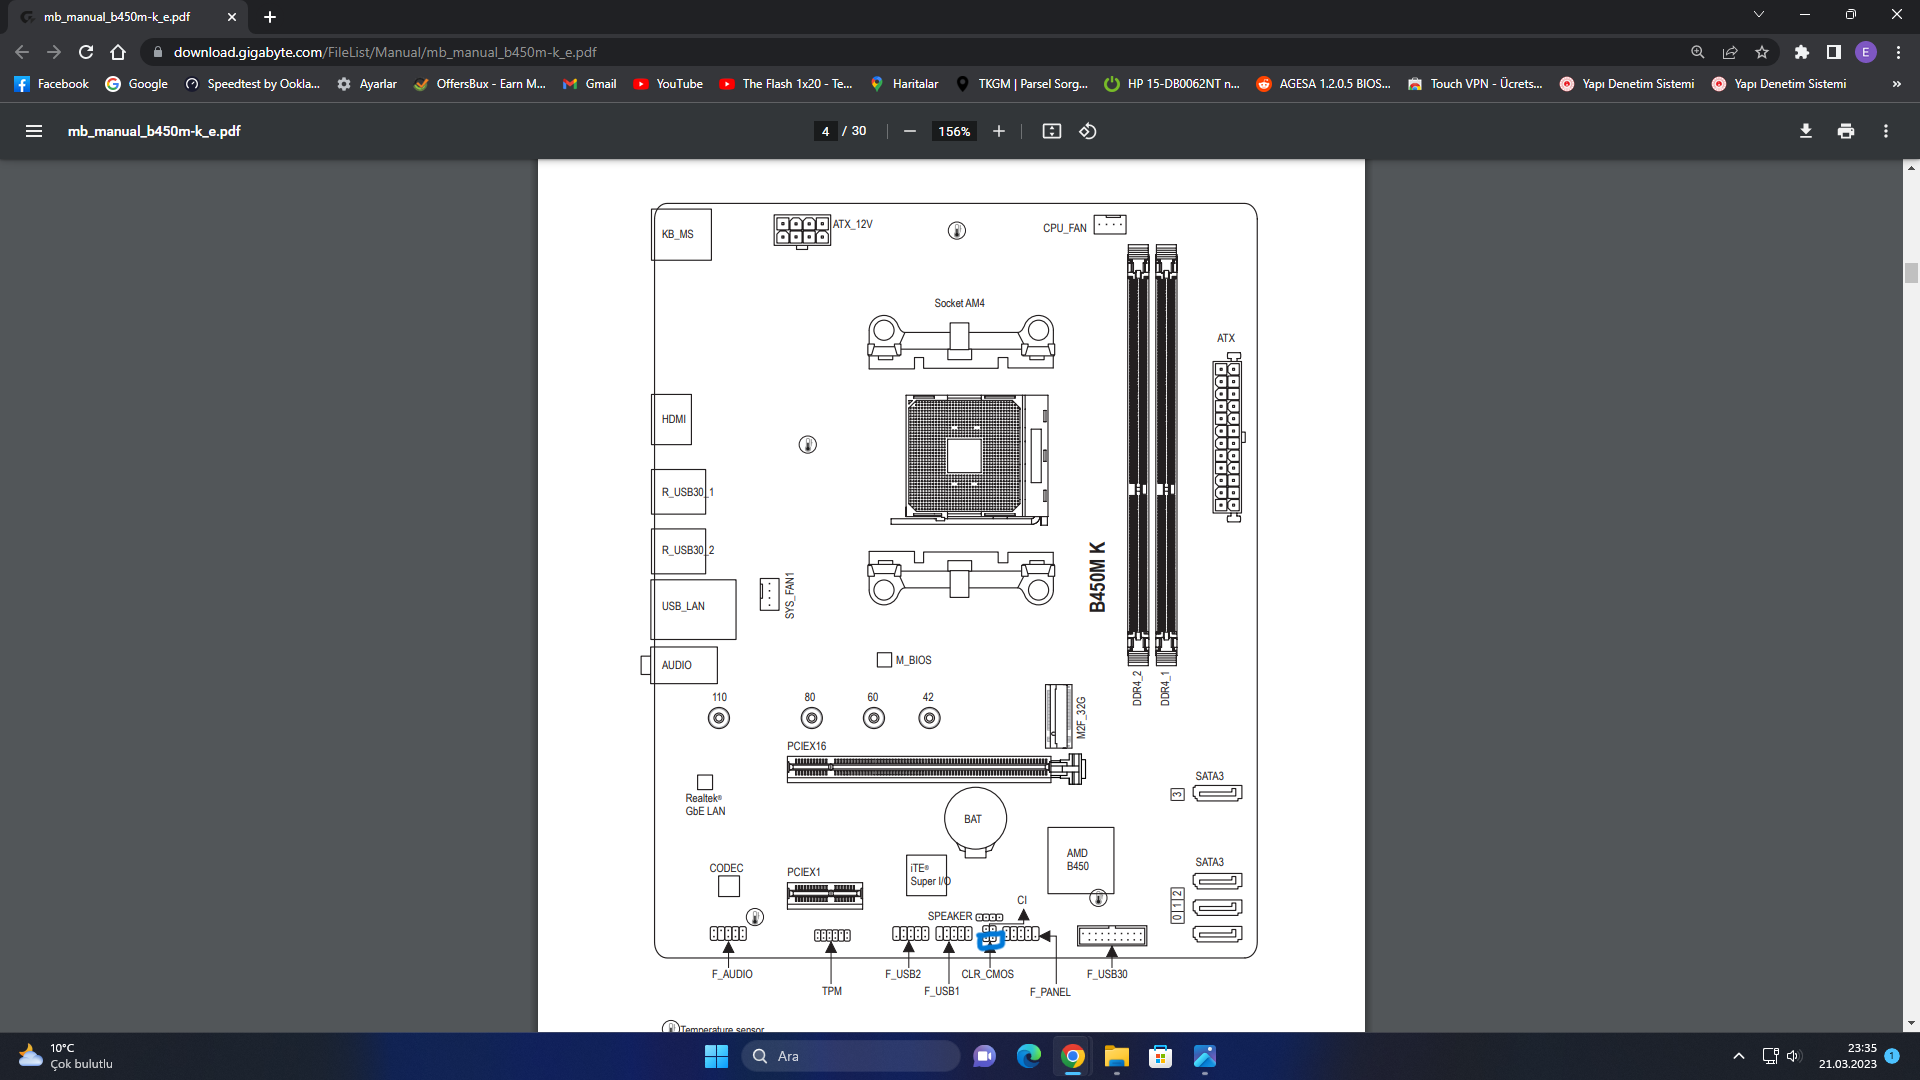Viewport: 1920px width, 1080px height.
Task: Click the zoom level field showing 156%
Action: coord(954,131)
